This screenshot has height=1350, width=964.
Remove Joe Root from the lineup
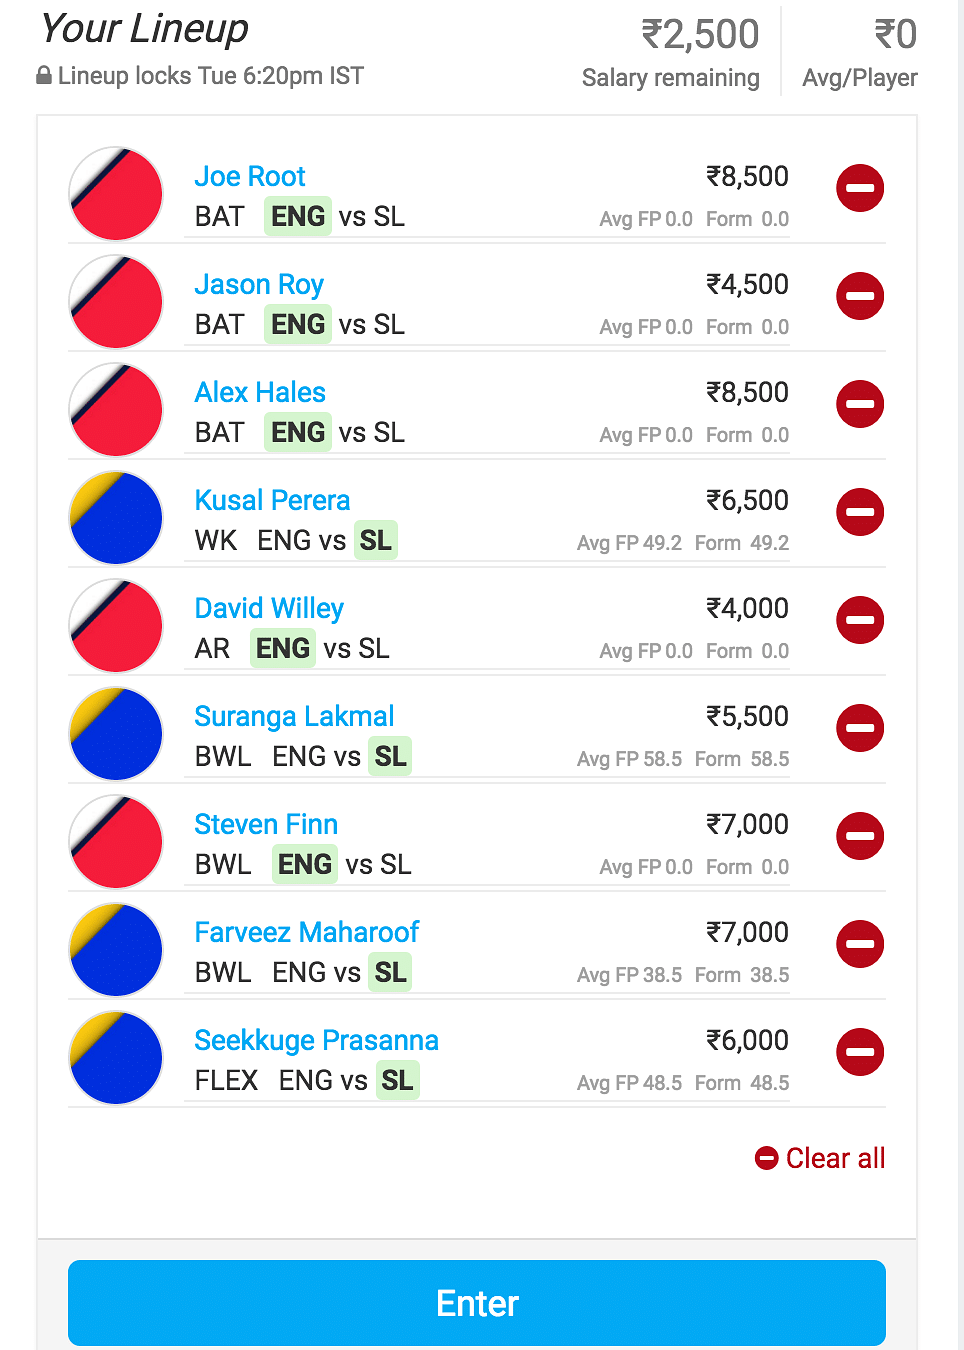point(860,188)
